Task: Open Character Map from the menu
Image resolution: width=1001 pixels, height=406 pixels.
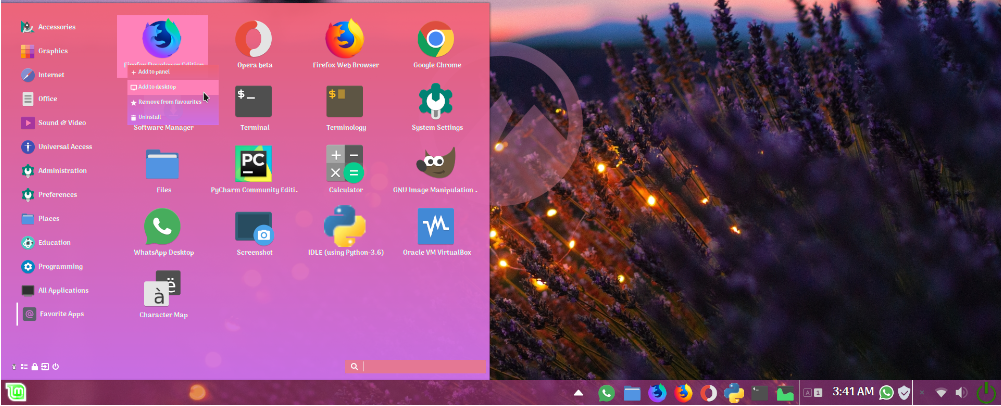Action: (163, 294)
